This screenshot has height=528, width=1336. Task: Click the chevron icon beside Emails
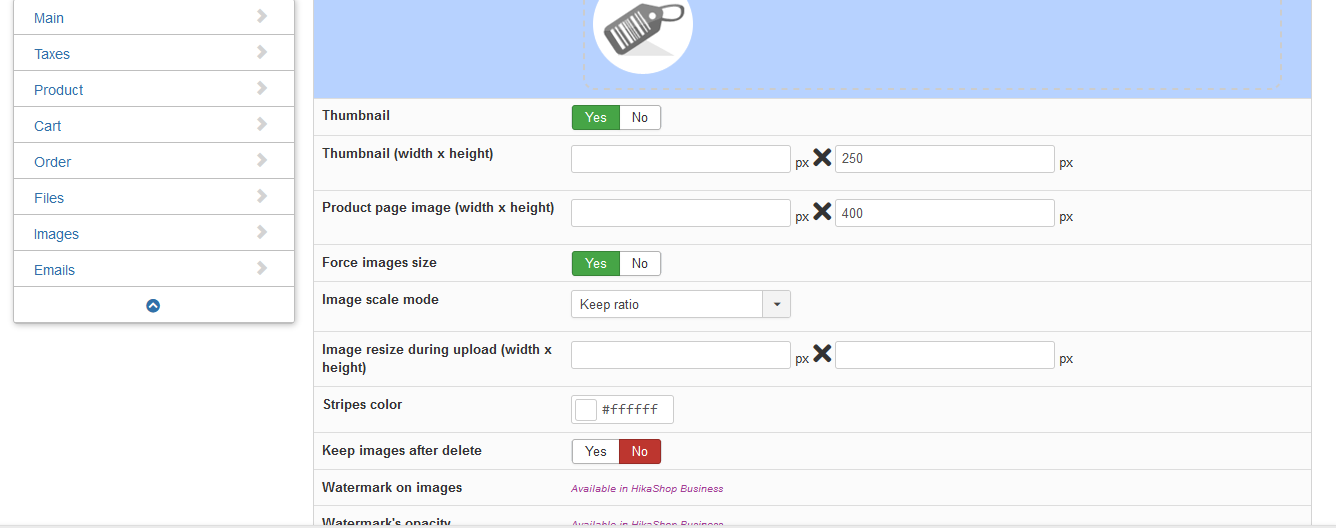point(262,268)
